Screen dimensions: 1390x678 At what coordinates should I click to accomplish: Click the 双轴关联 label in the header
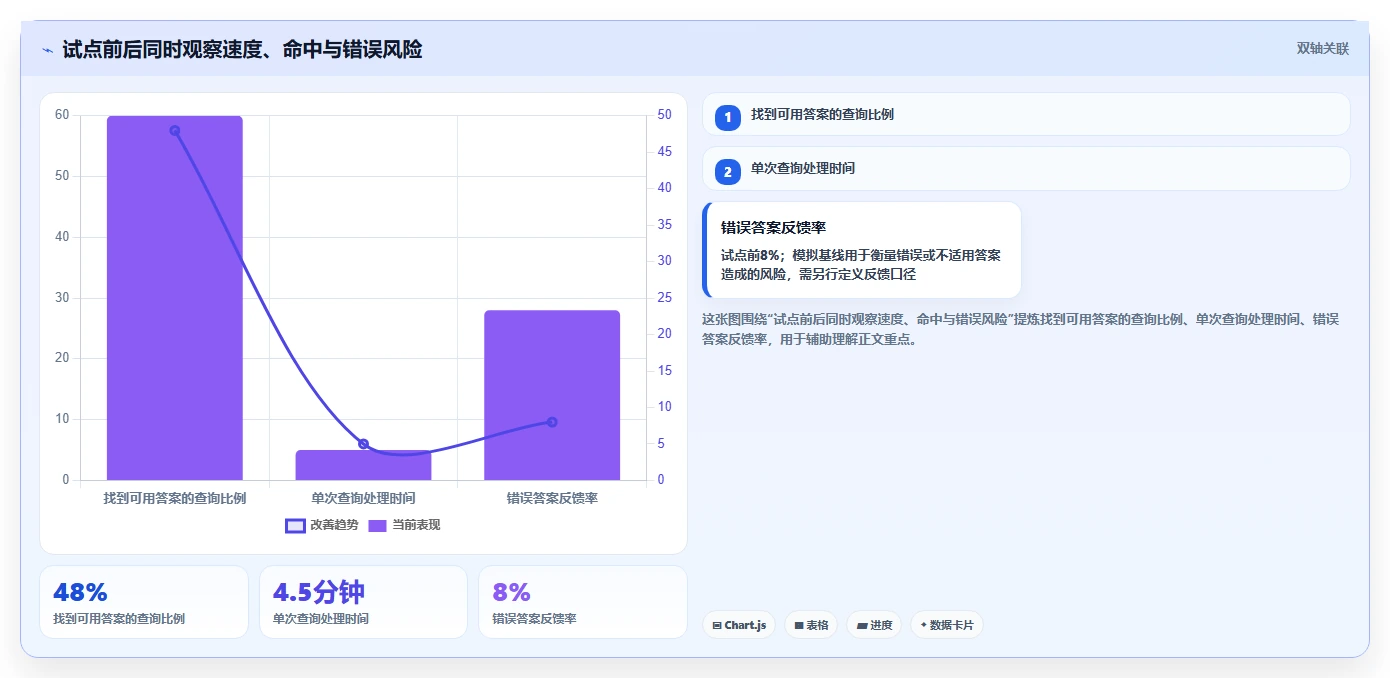1323,48
